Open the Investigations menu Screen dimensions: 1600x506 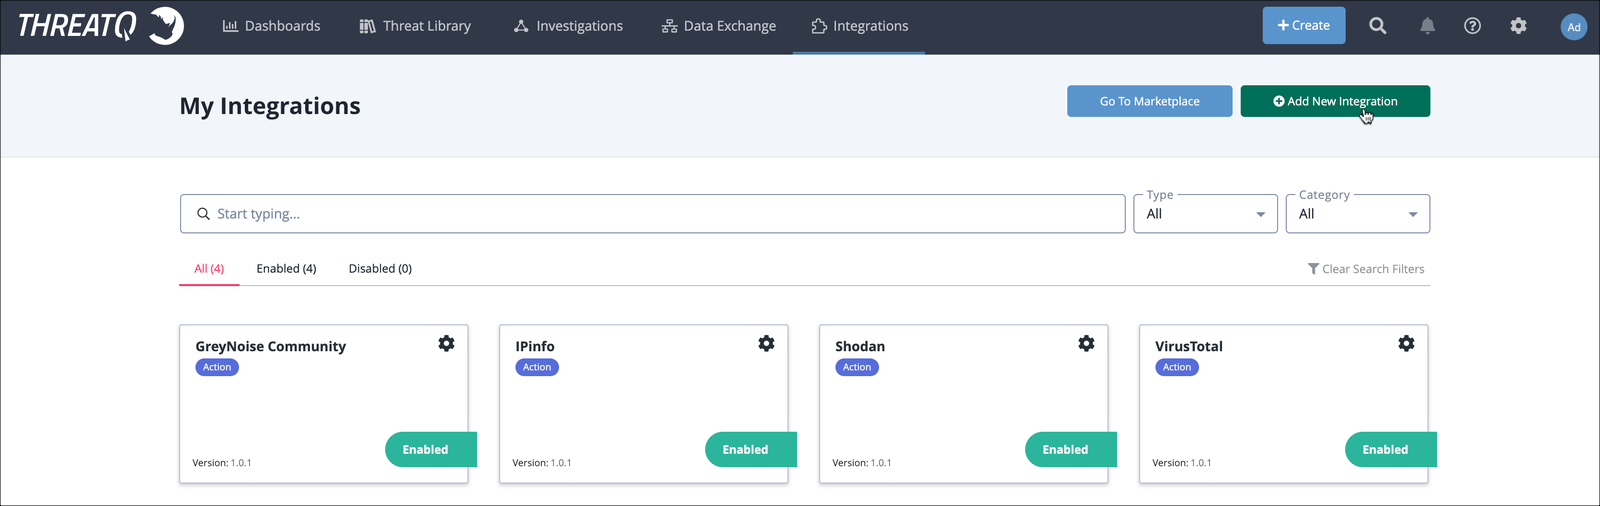[568, 26]
